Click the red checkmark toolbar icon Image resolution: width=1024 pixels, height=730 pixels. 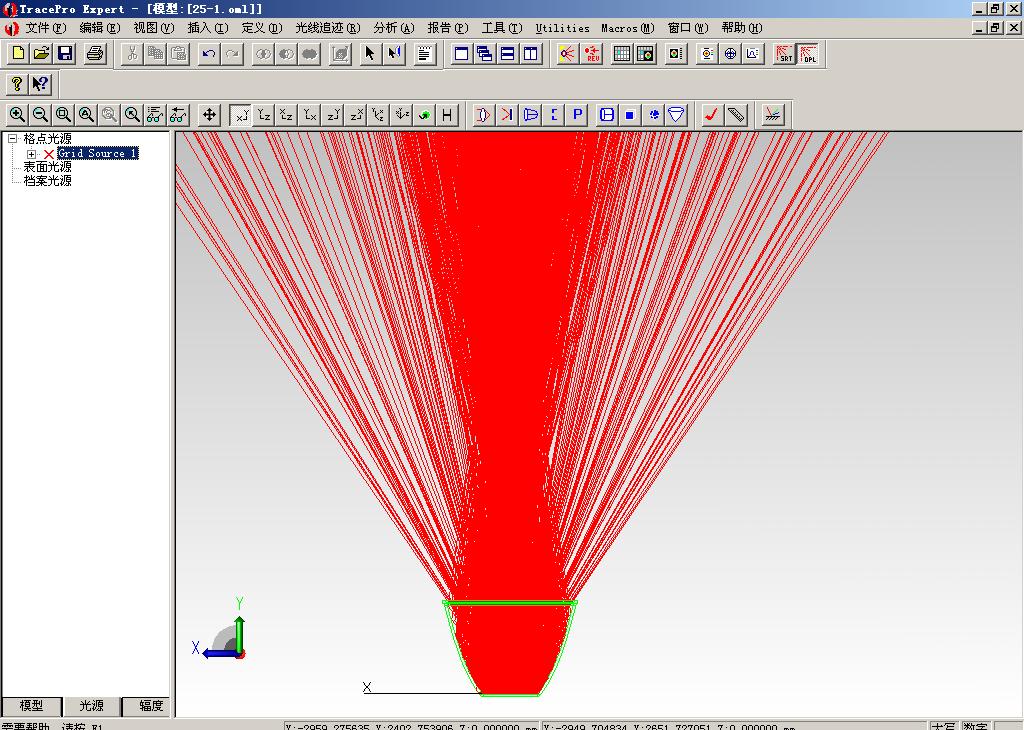click(x=711, y=115)
